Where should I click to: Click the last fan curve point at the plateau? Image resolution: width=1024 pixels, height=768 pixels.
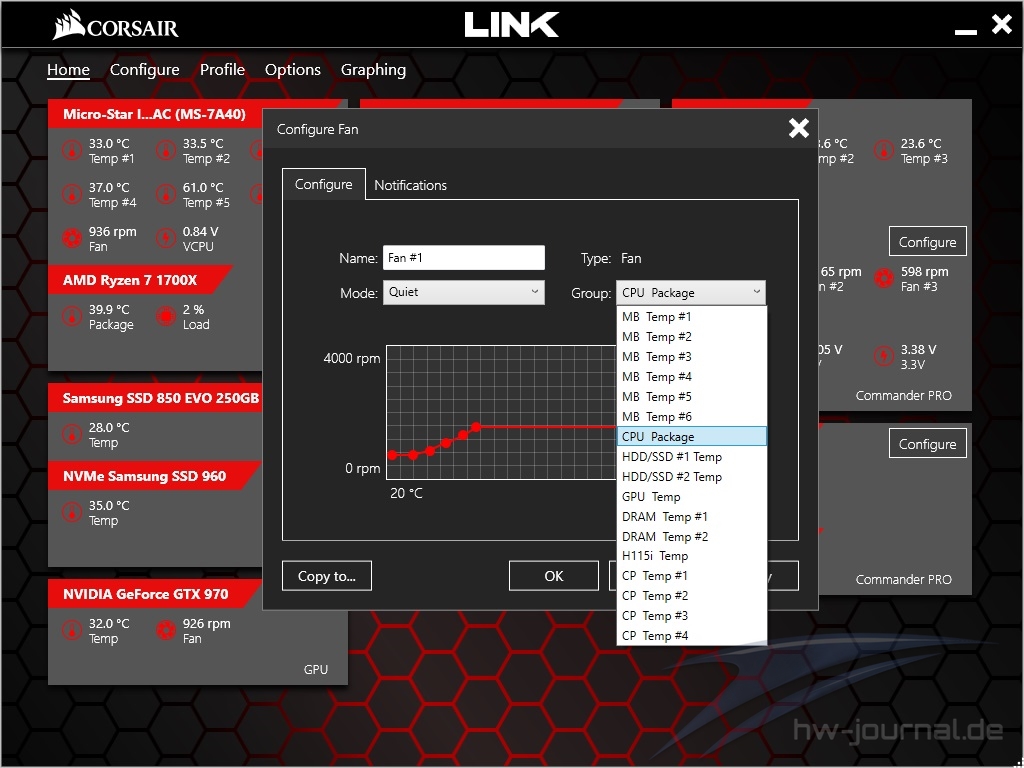(476, 426)
